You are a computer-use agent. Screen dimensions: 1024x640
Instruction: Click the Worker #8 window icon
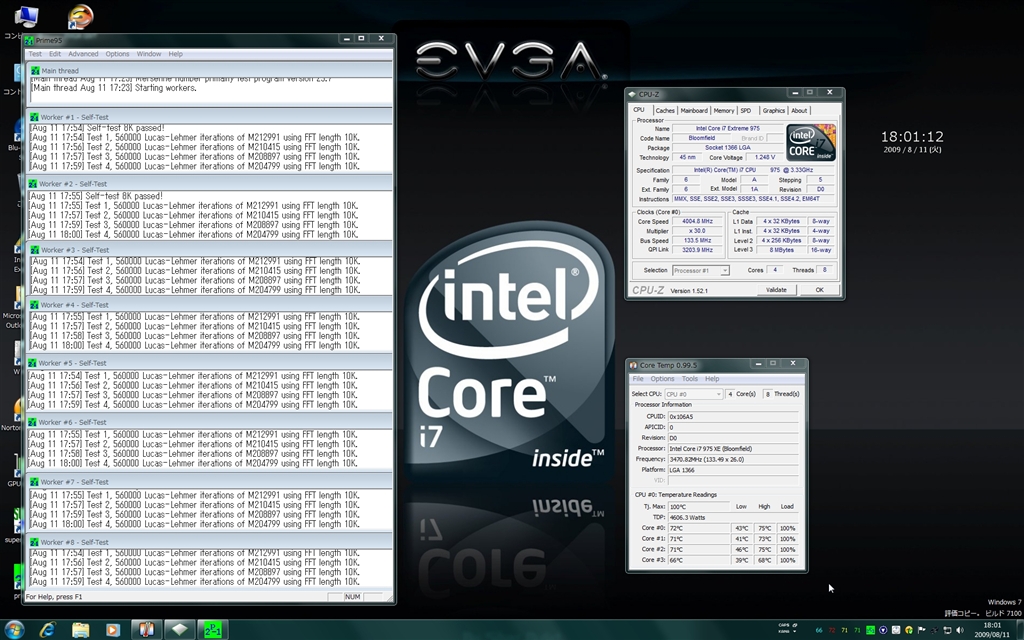point(34,541)
